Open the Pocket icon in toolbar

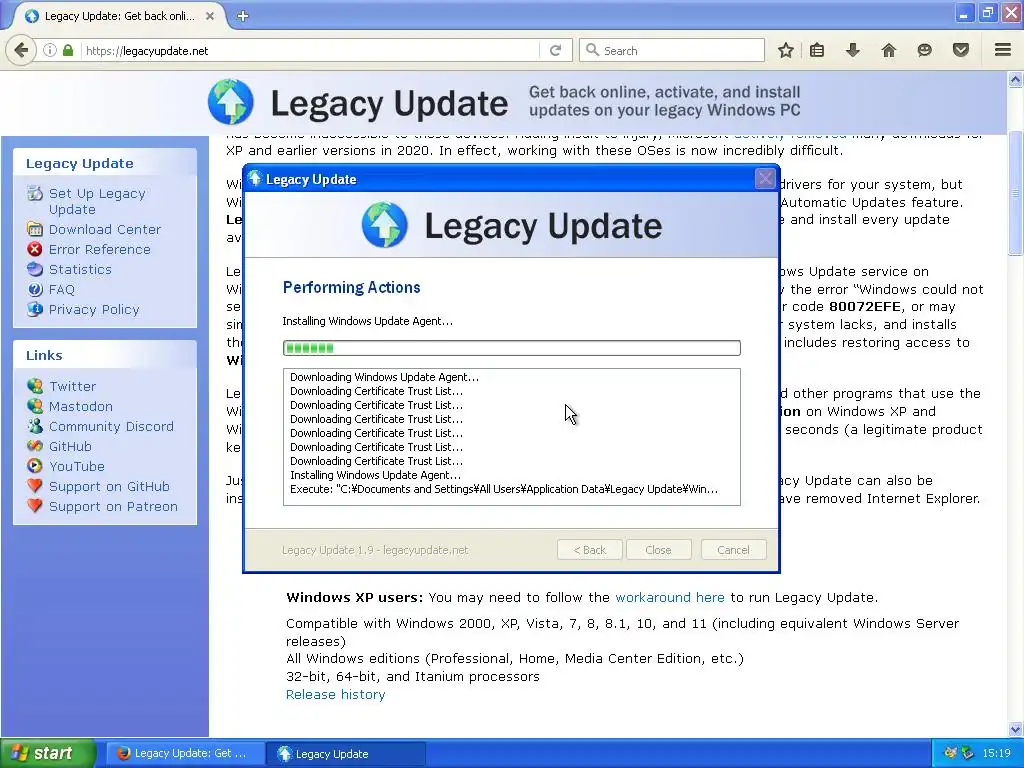961,50
